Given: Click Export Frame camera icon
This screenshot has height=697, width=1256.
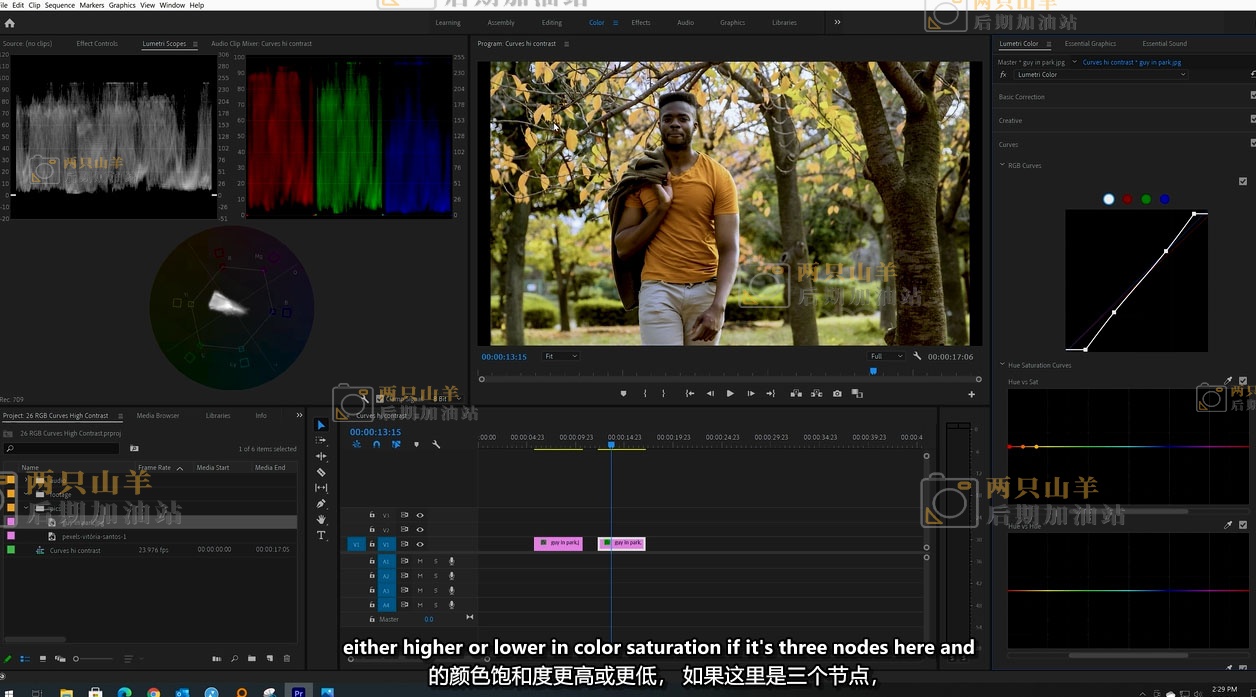Looking at the screenshot, I should [837, 394].
